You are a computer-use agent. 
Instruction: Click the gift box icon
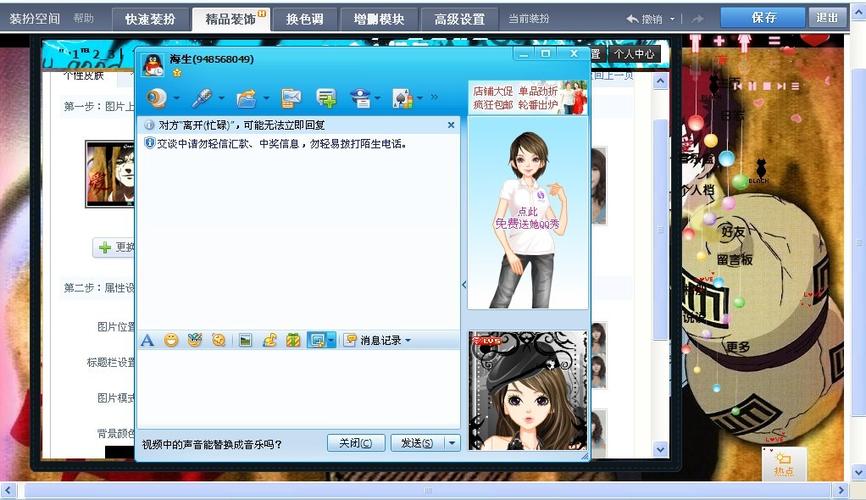[x=293, y=340]
